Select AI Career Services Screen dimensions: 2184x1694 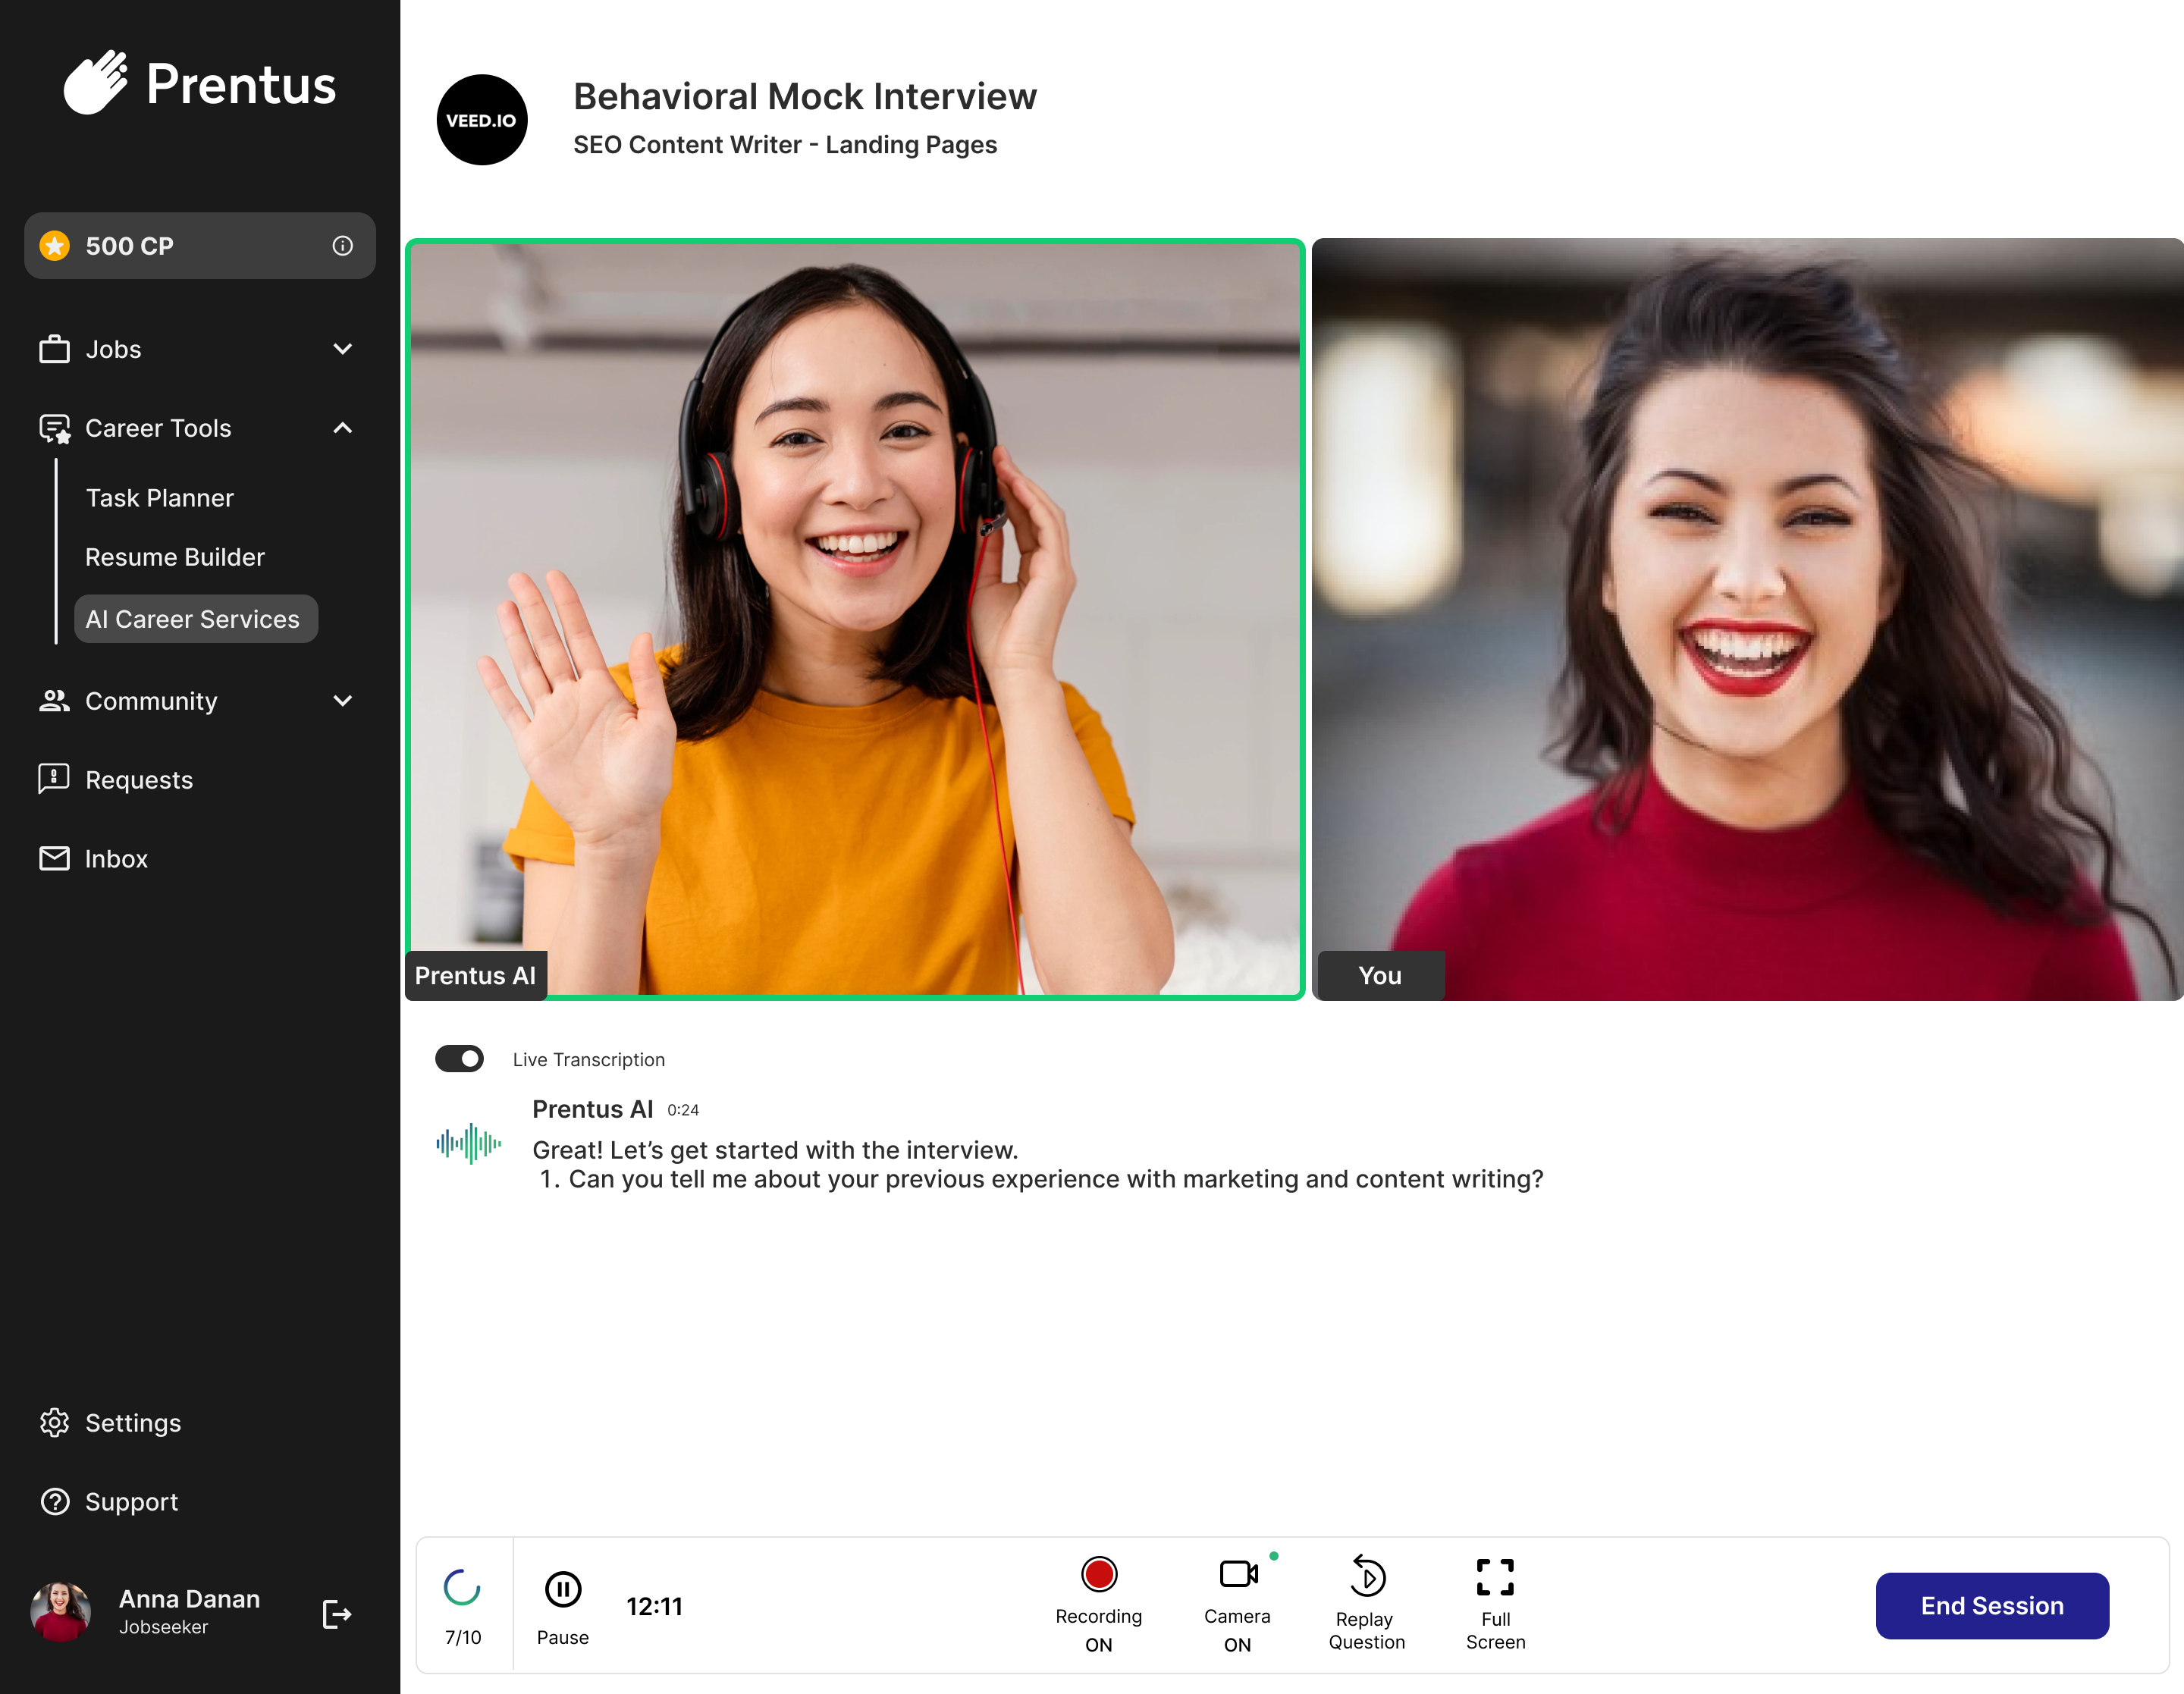point(196,619)
